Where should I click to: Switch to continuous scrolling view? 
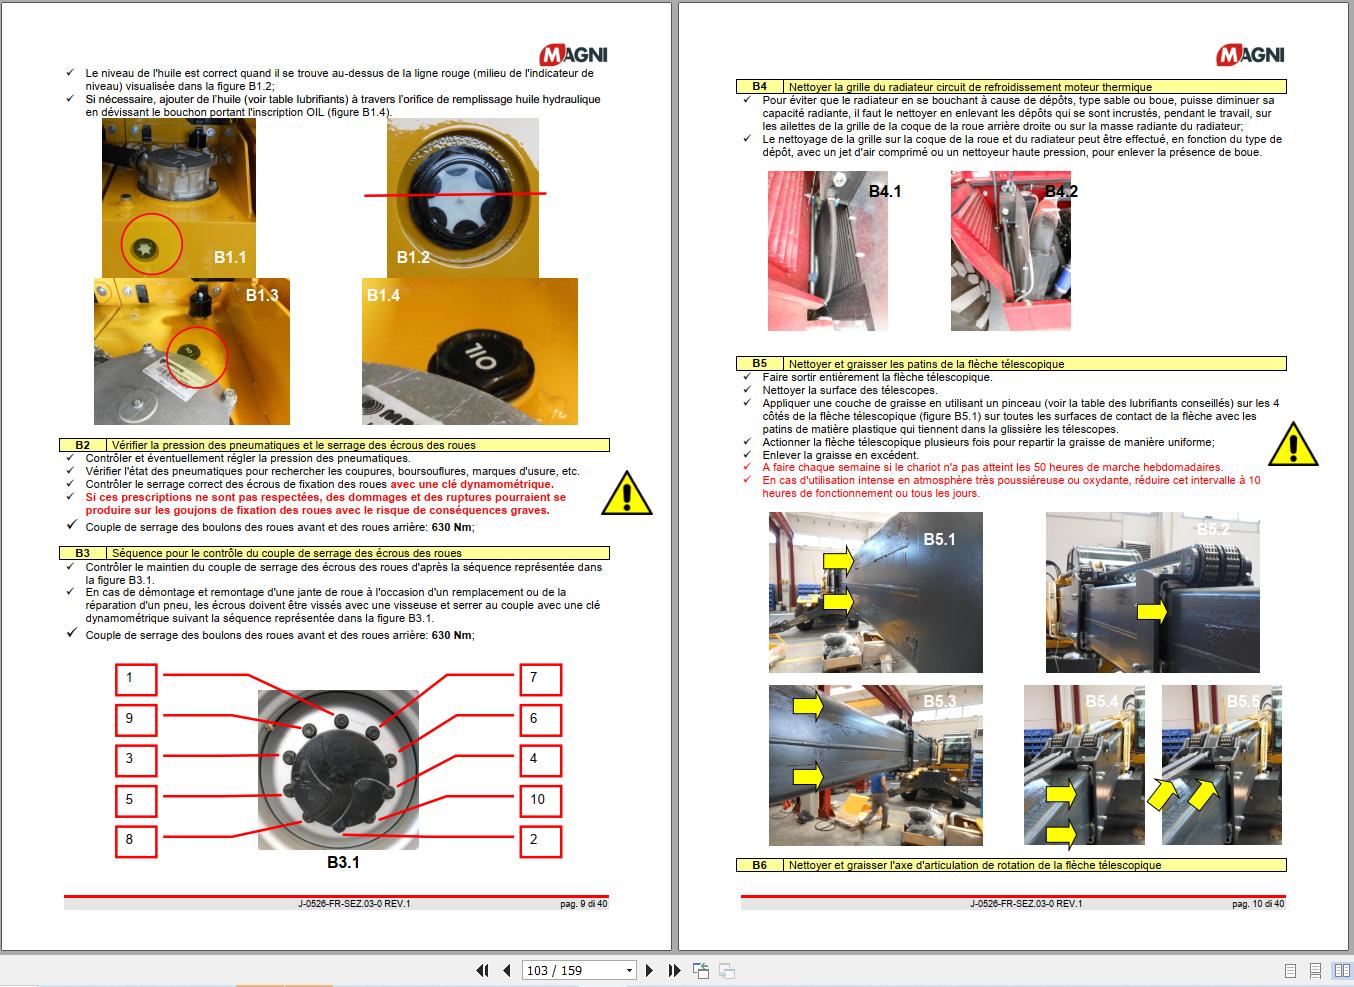coord(1316,970)
